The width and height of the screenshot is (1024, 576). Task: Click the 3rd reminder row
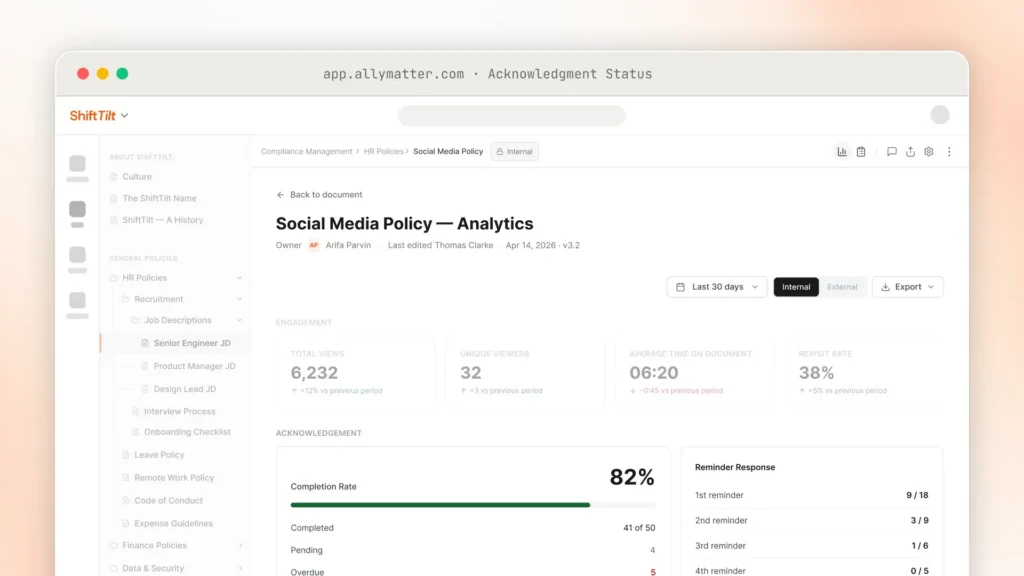812,545
